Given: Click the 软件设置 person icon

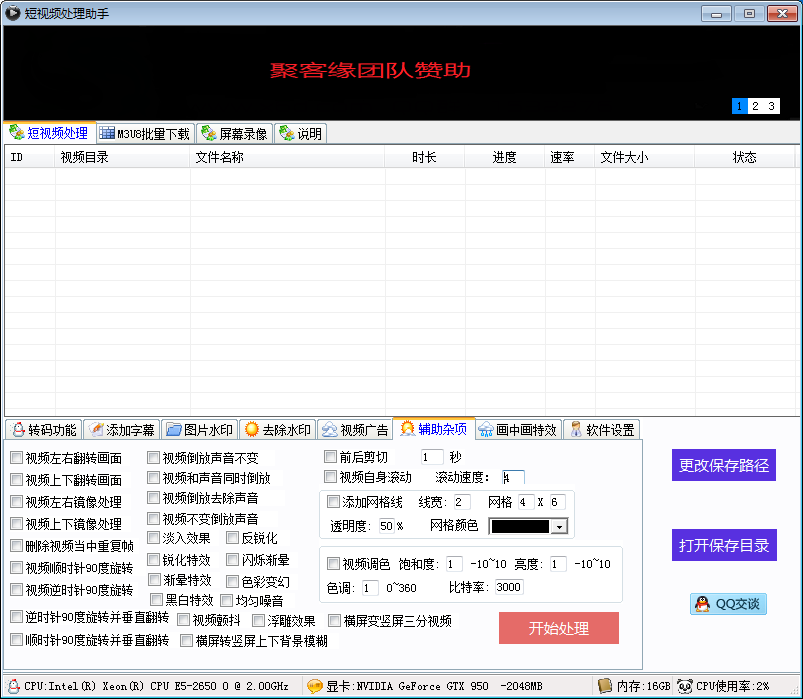Looking at the screenshot, I should tap(576, 429).
